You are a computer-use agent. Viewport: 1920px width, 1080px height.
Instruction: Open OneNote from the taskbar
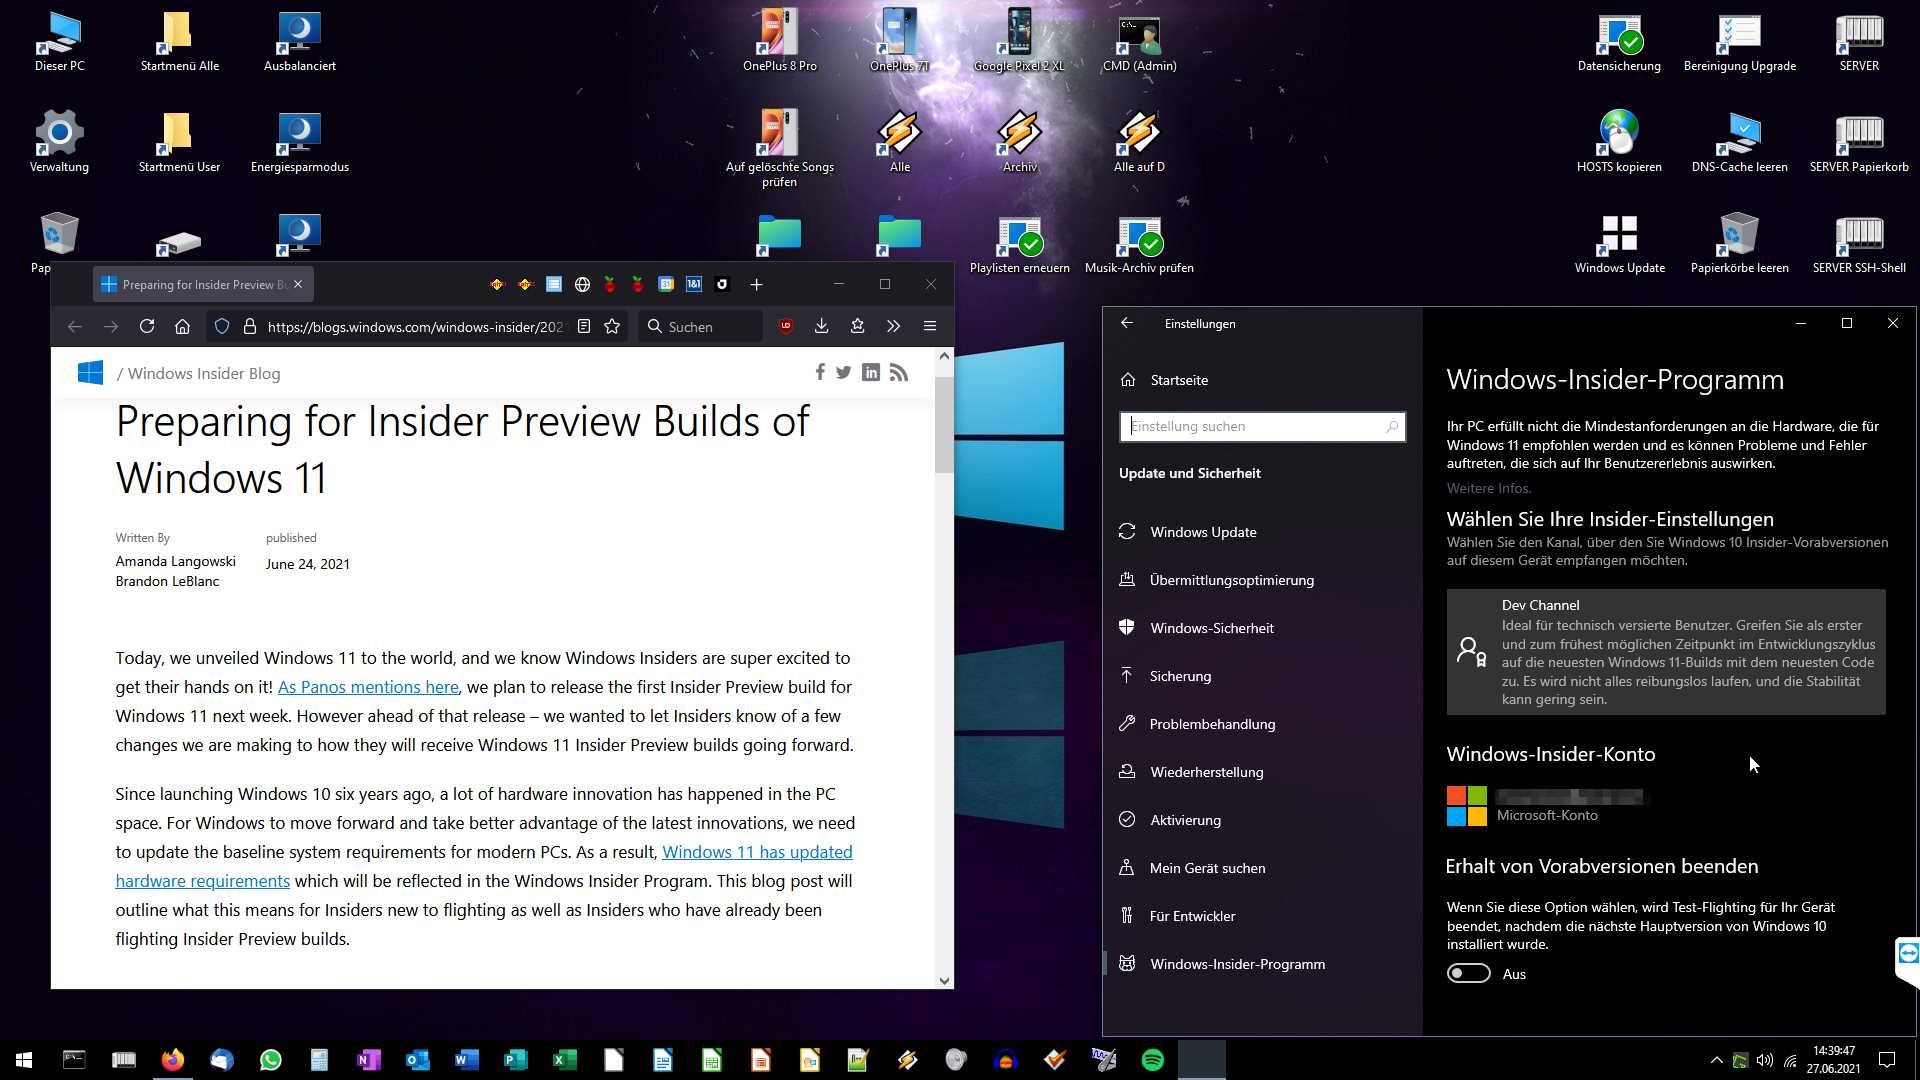click(x=368, y=1060)
